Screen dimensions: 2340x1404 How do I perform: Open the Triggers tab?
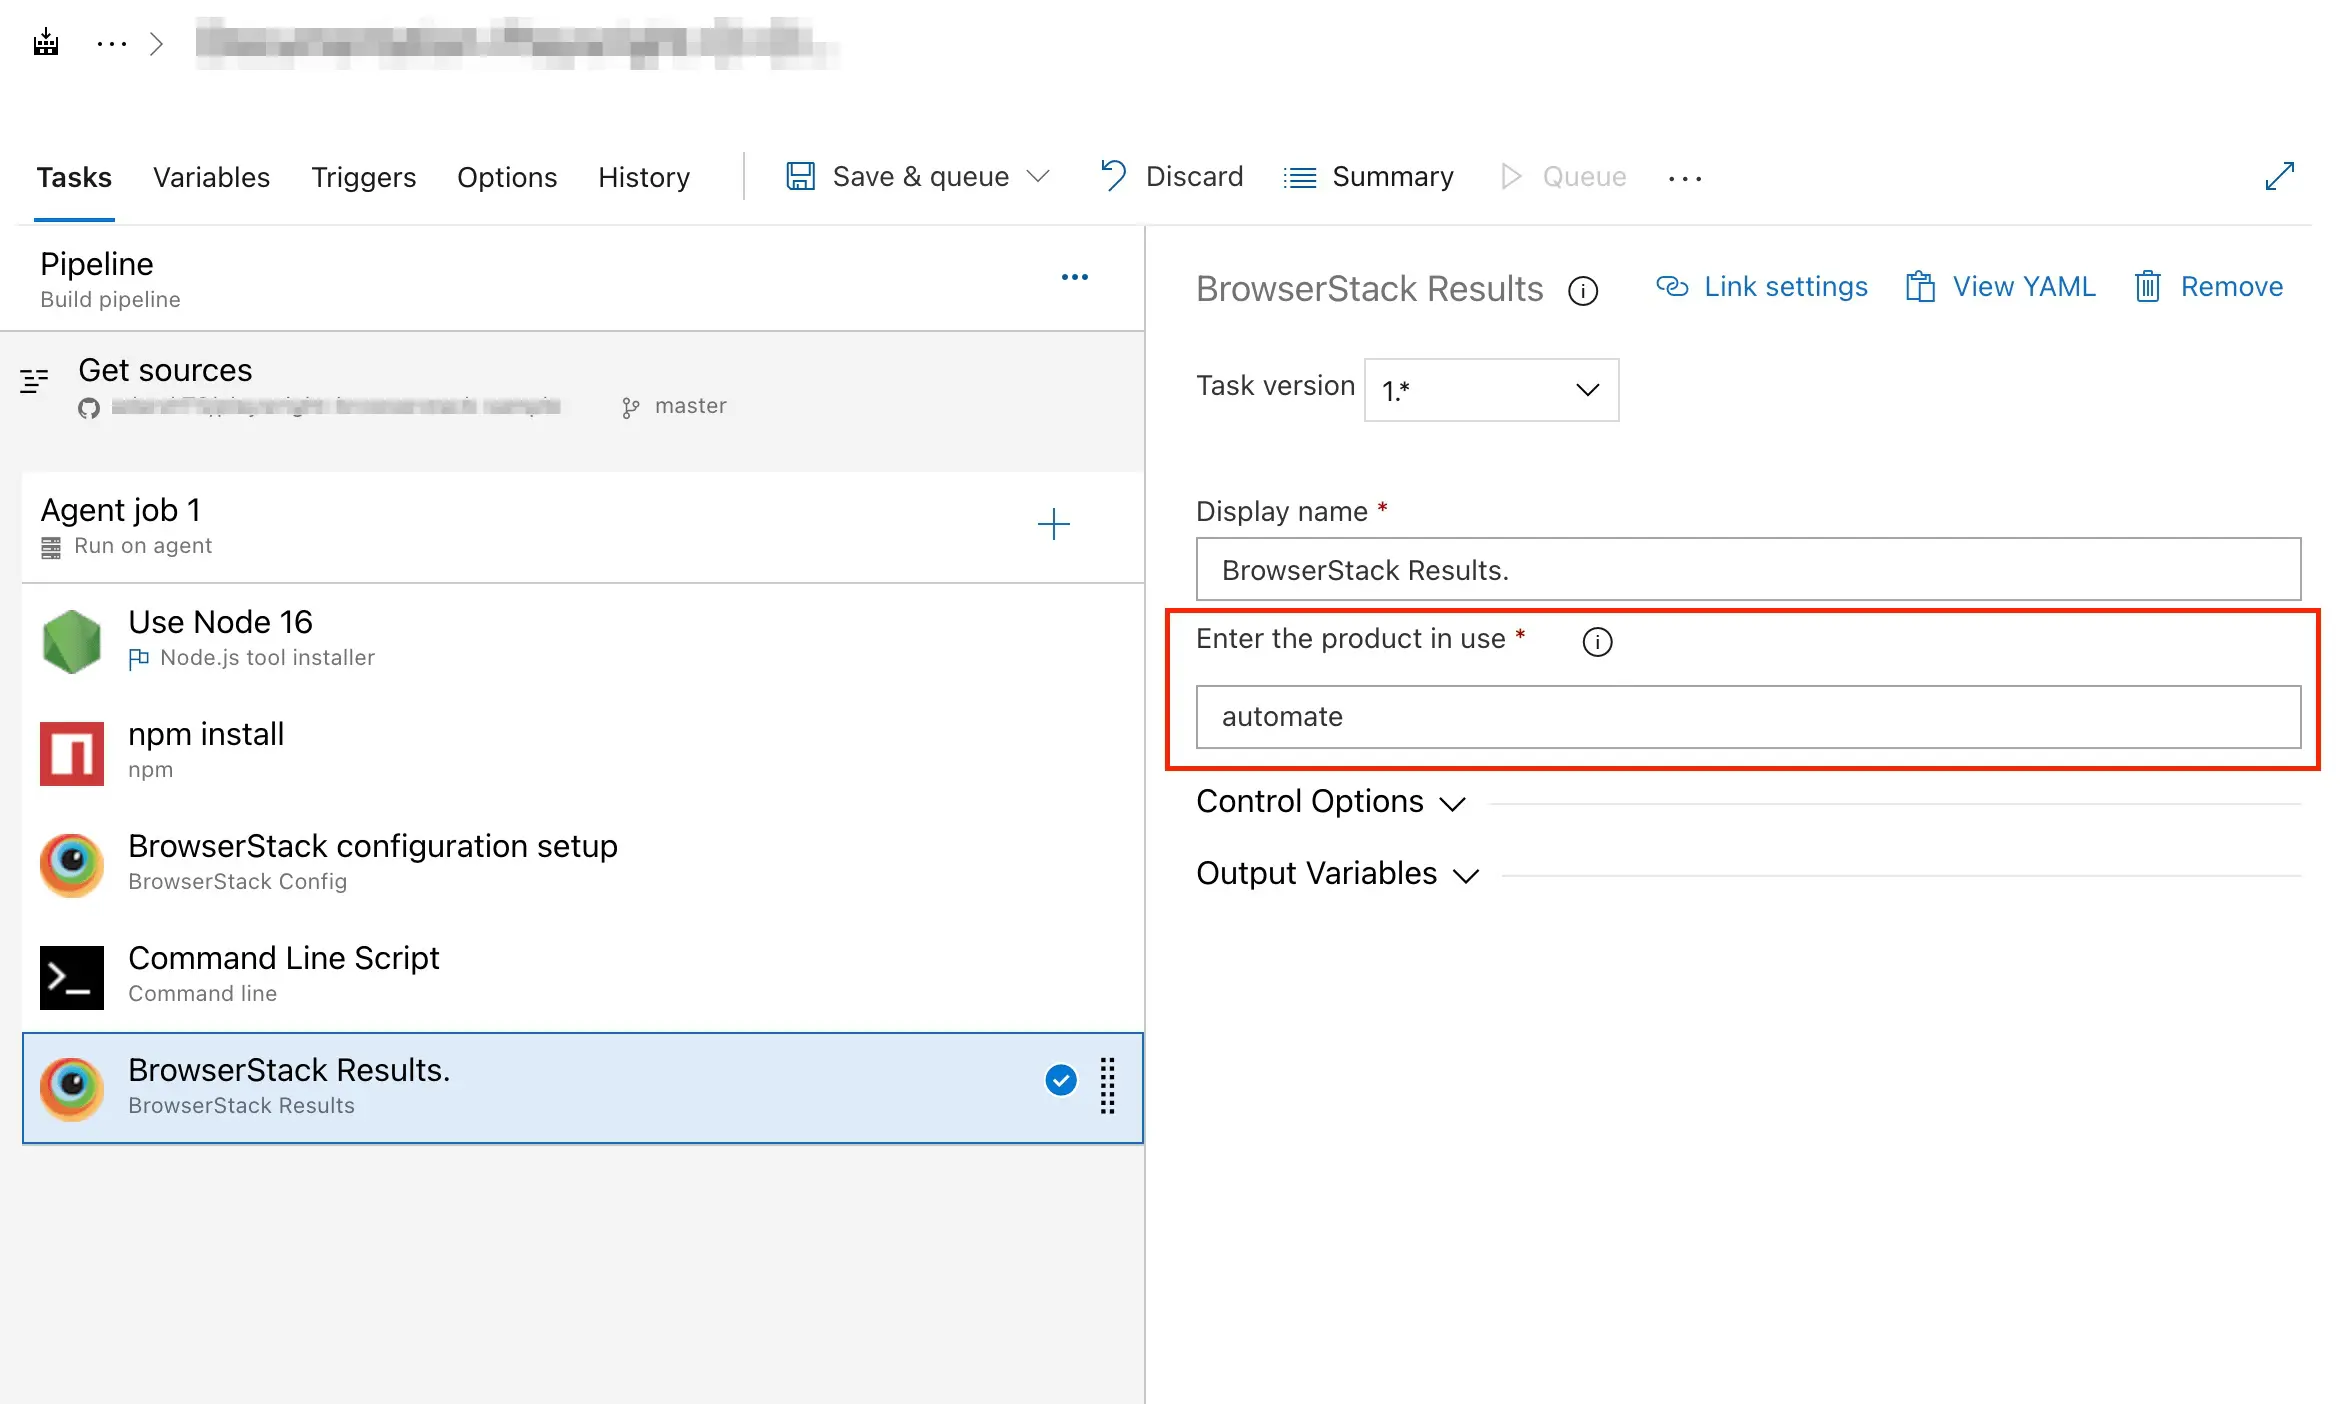pyautogui.click(x=363, y=177)
